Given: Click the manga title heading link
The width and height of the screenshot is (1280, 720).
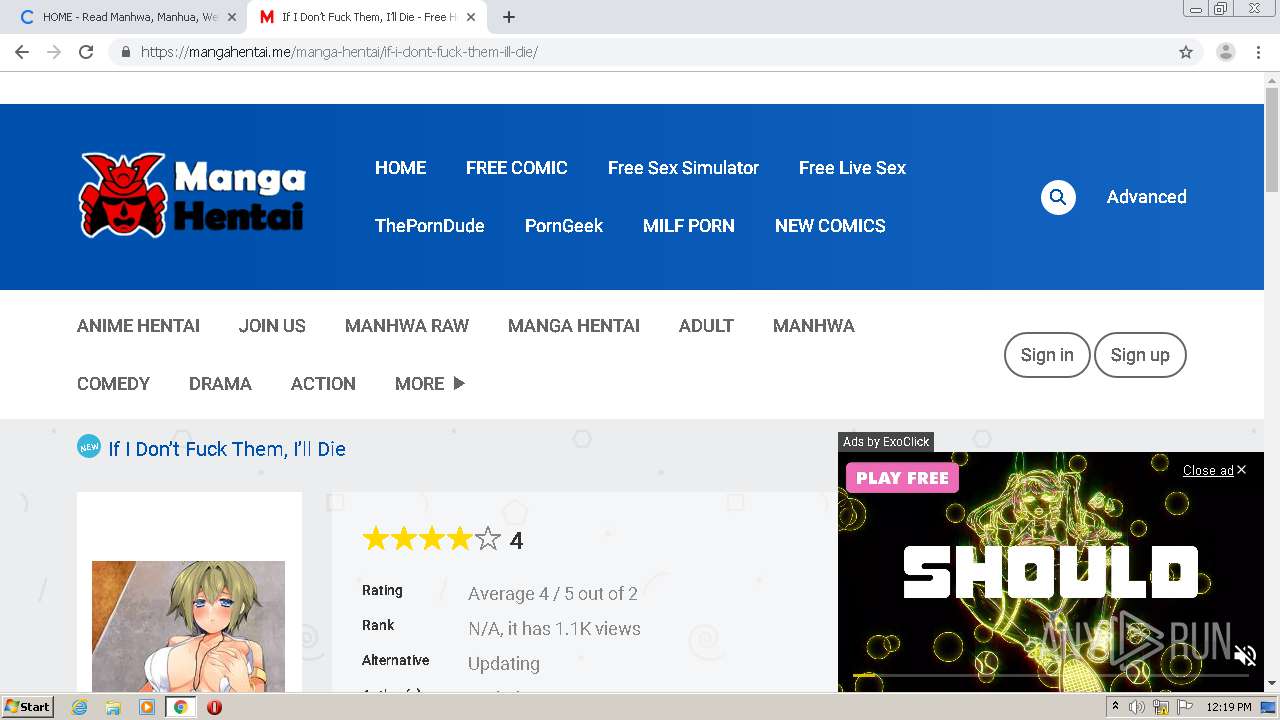Looking at the screenshot, I should [227, 449].
